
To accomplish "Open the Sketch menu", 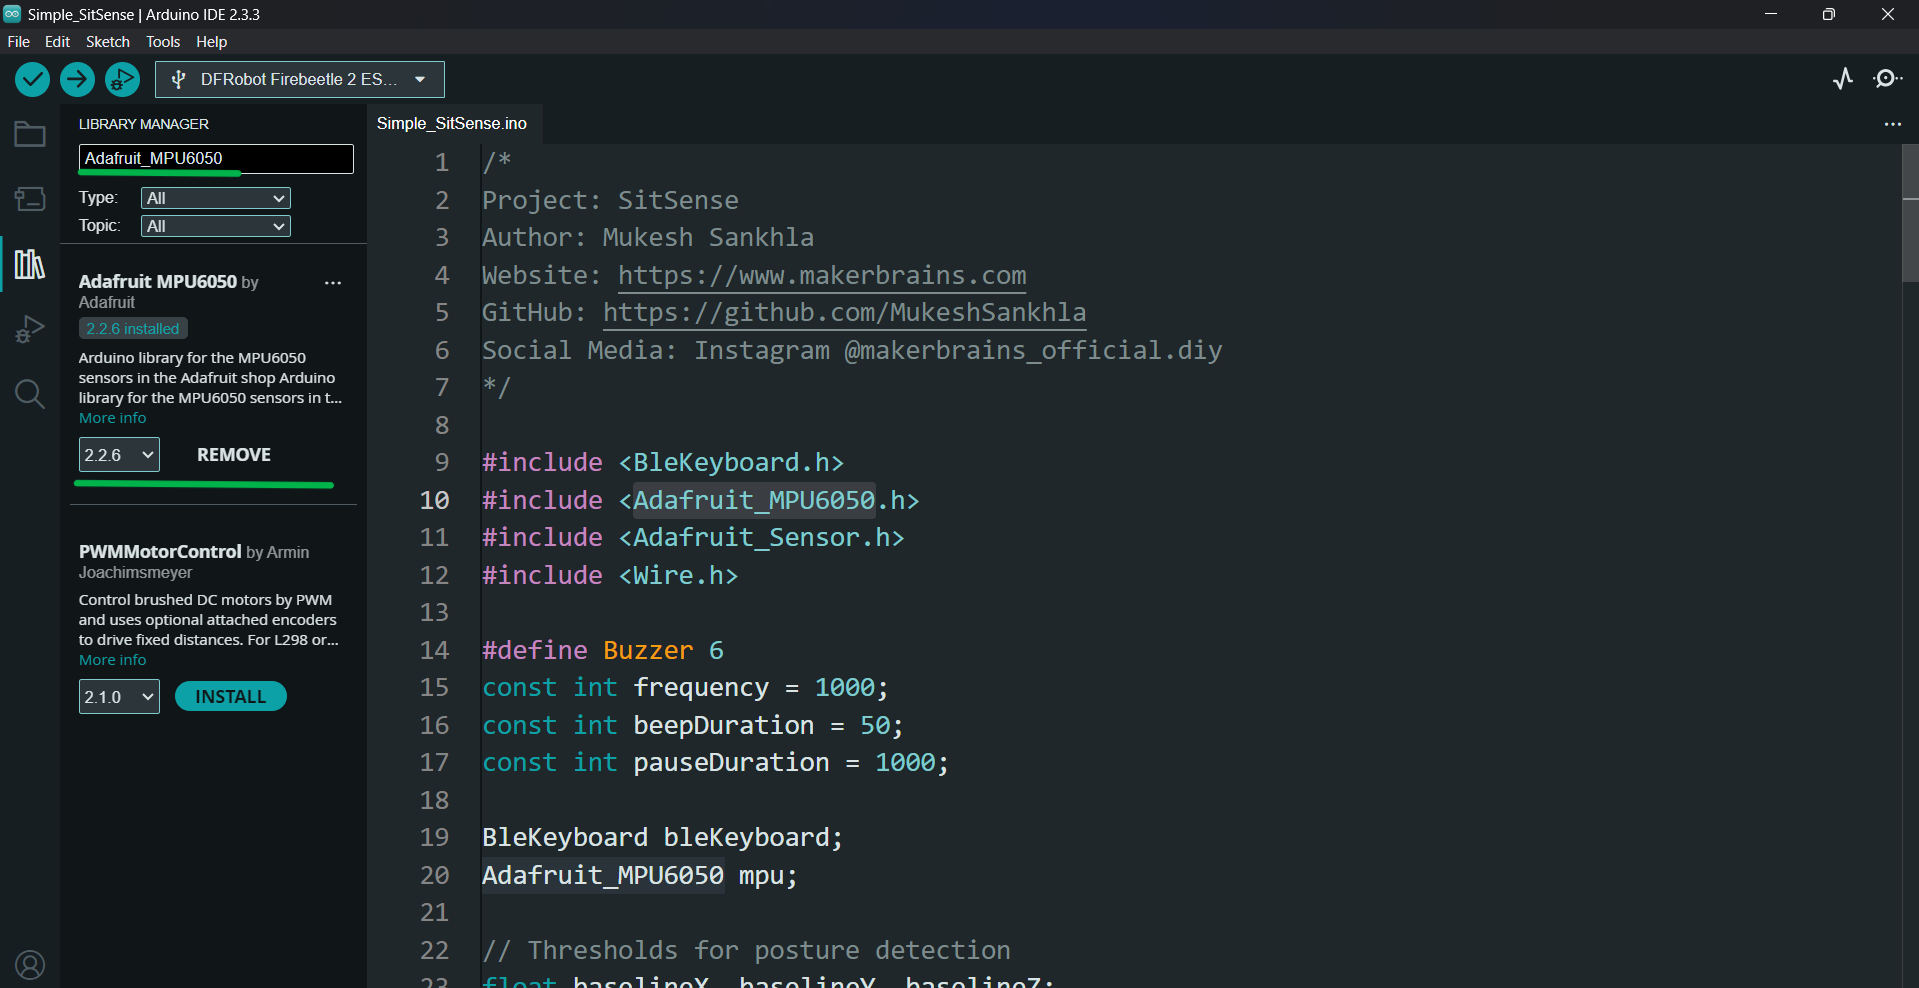I will (x=107, y=42).
